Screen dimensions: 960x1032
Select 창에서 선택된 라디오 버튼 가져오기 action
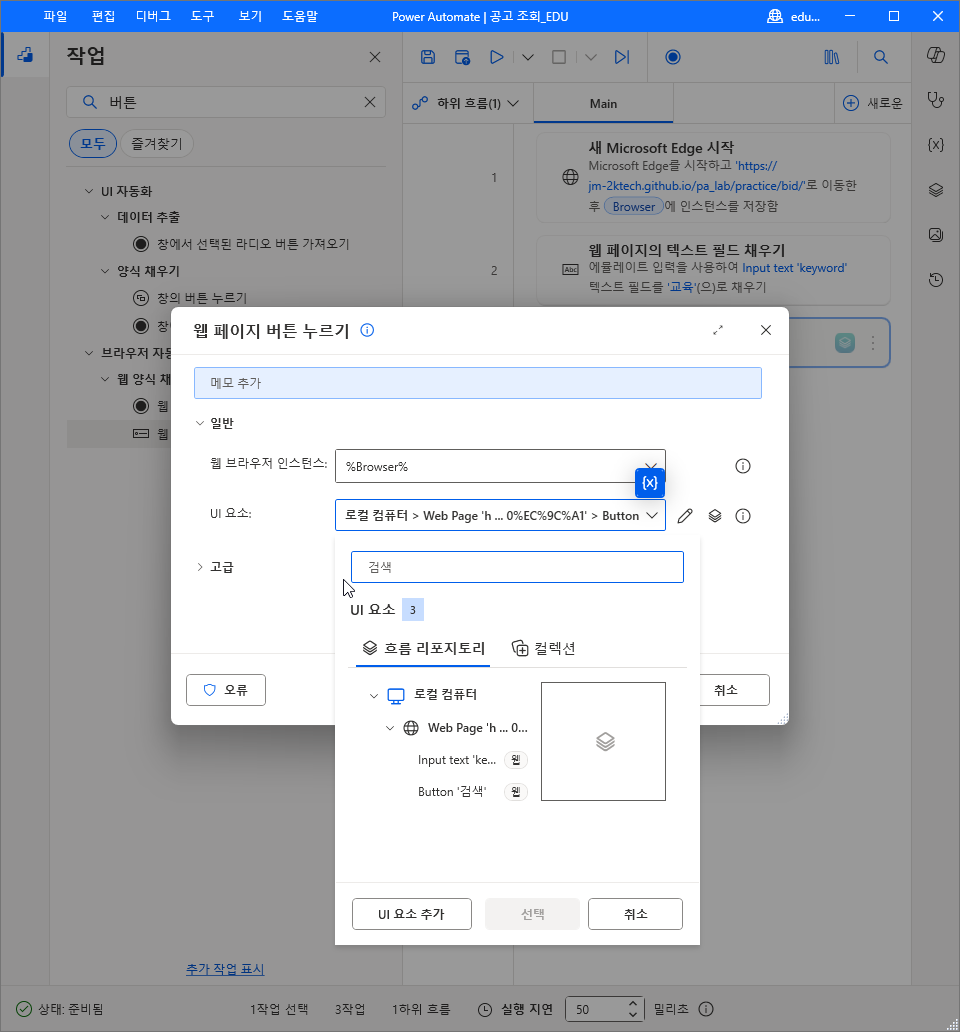[242, 244]
